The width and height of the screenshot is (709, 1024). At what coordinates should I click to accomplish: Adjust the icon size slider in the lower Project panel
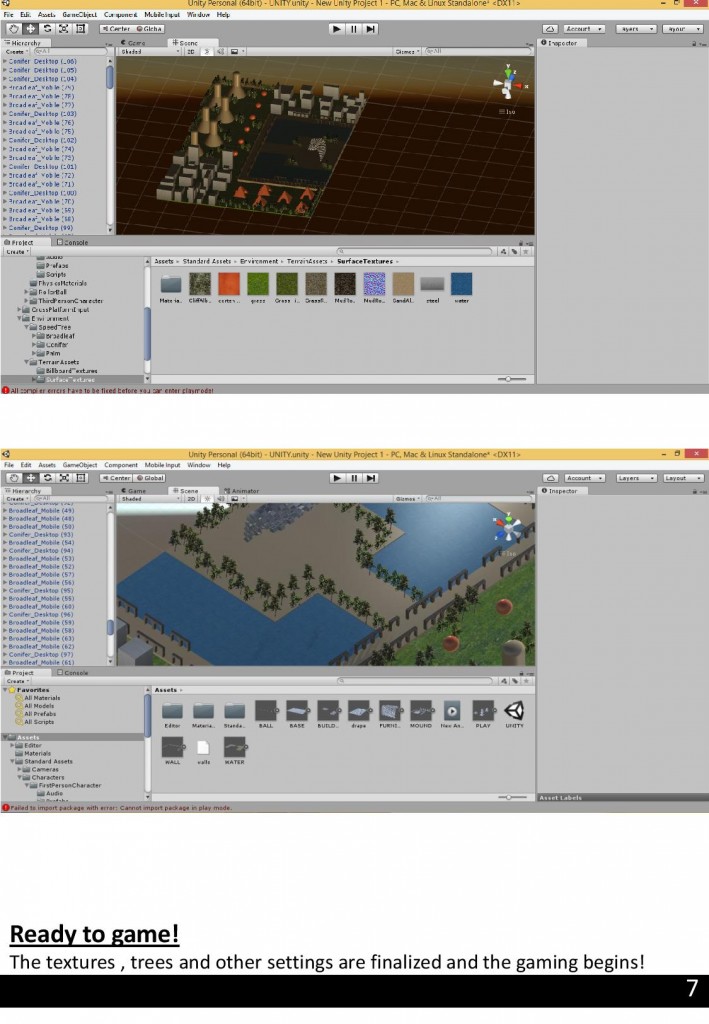[x=511, y=797]
